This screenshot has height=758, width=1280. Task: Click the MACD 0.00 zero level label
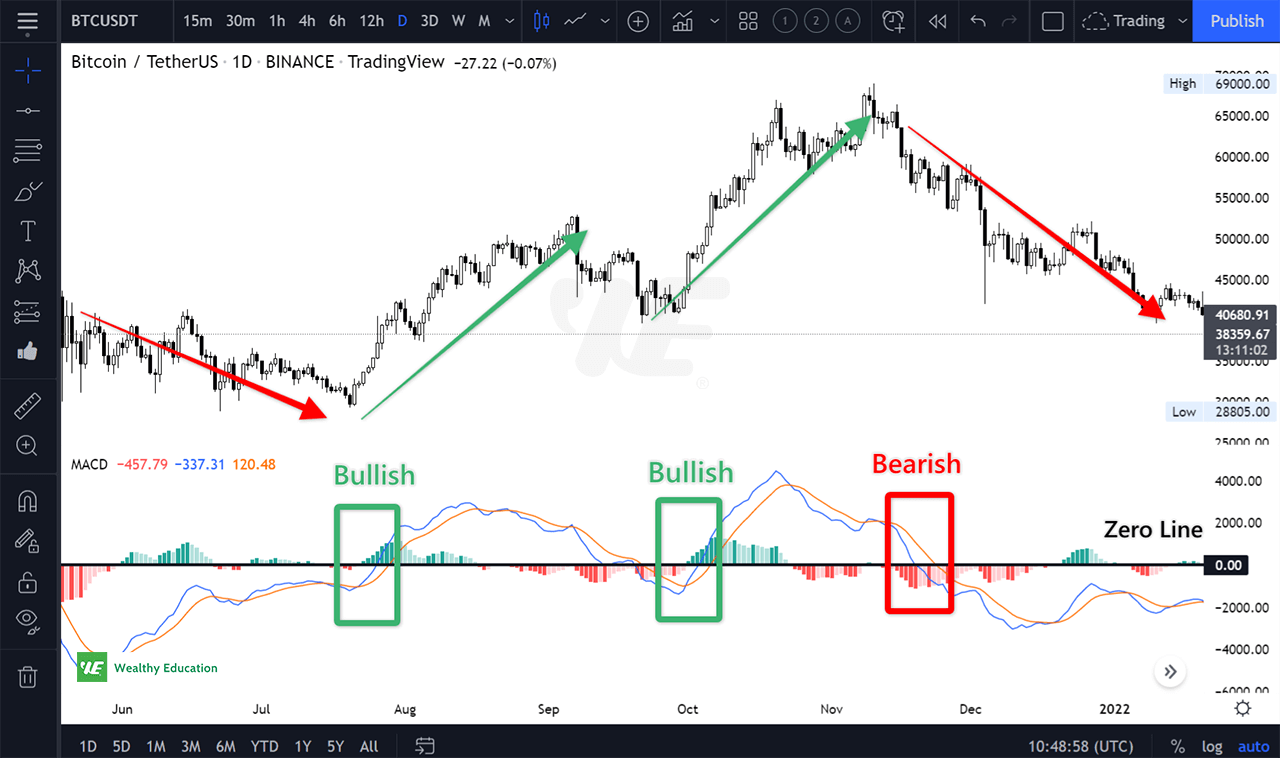tap(1228, 565)
